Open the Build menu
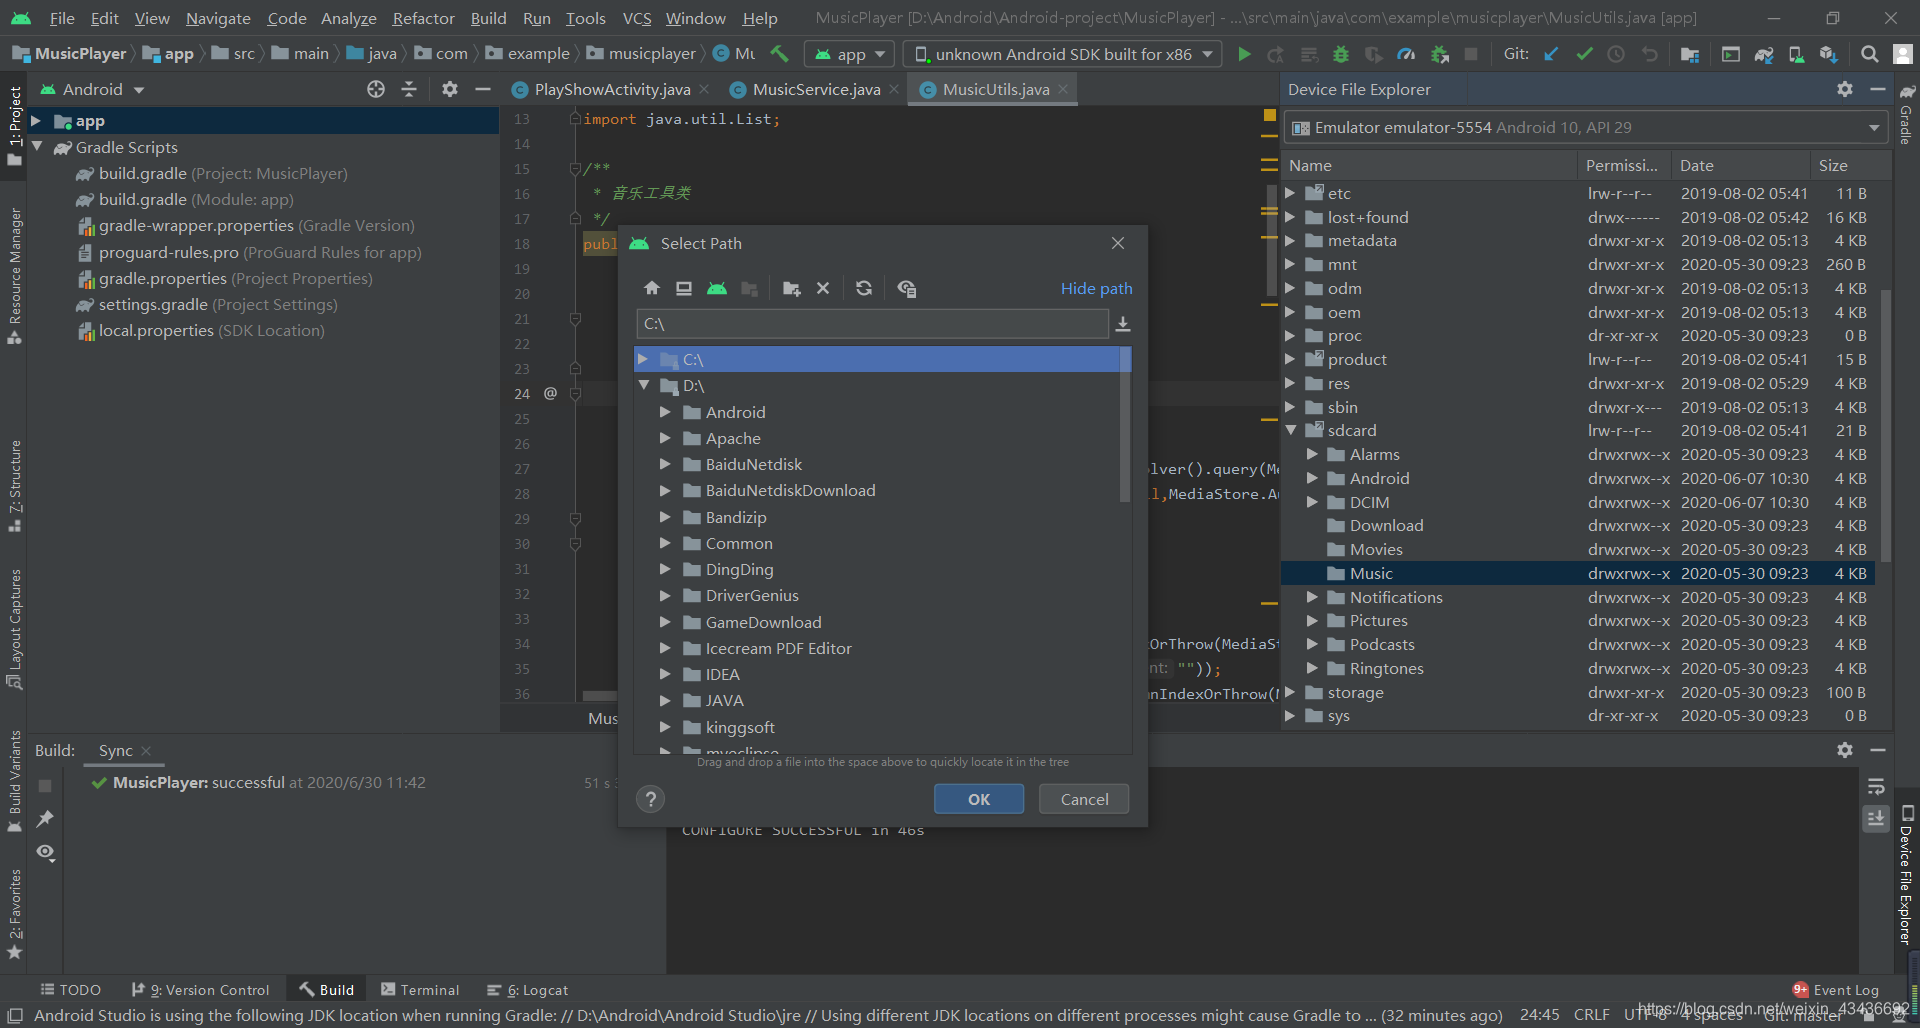The width and height of the screenshot is (1920, 1028). 488,18
